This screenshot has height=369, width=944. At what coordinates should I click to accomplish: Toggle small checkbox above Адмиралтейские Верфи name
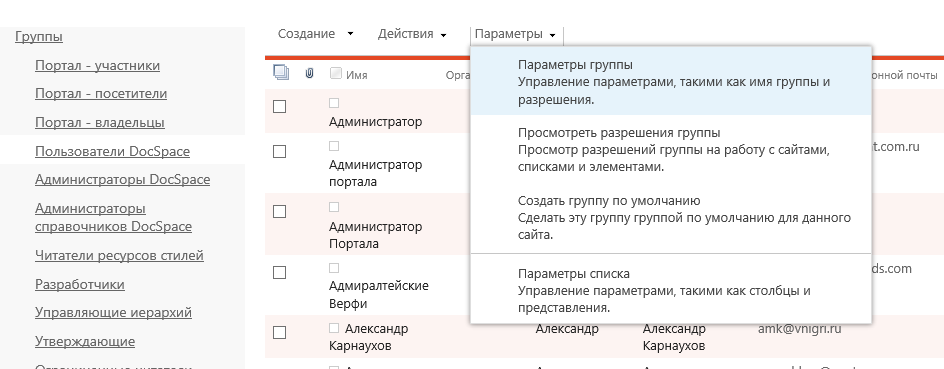(334, 268)
